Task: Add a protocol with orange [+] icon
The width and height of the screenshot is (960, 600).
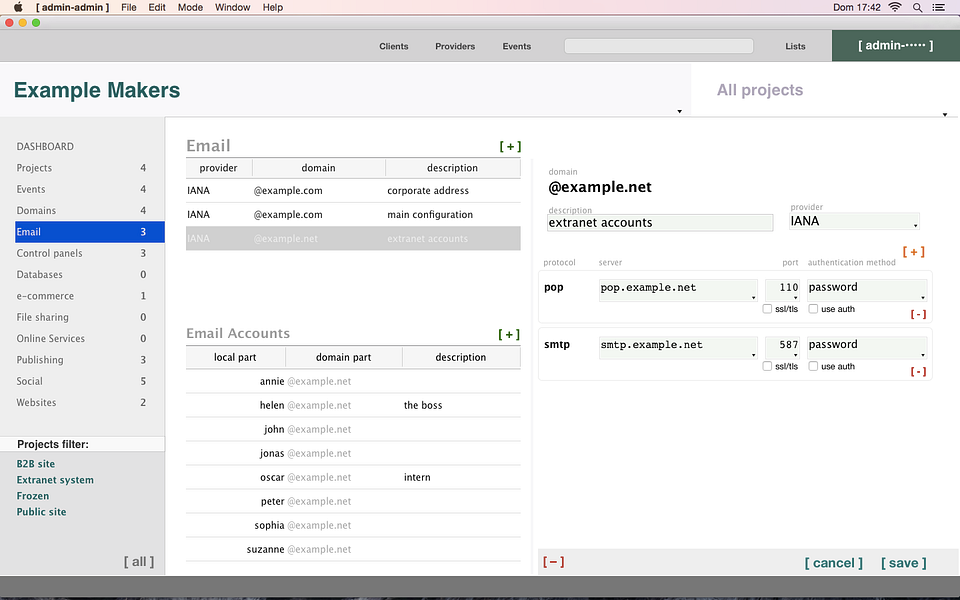Action: coord(913,252)
